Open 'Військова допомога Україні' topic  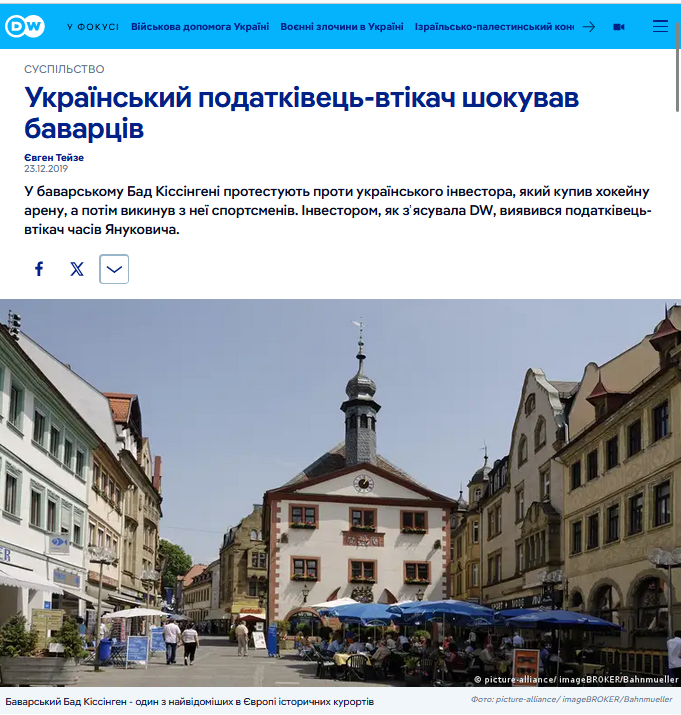coord(200,27)
